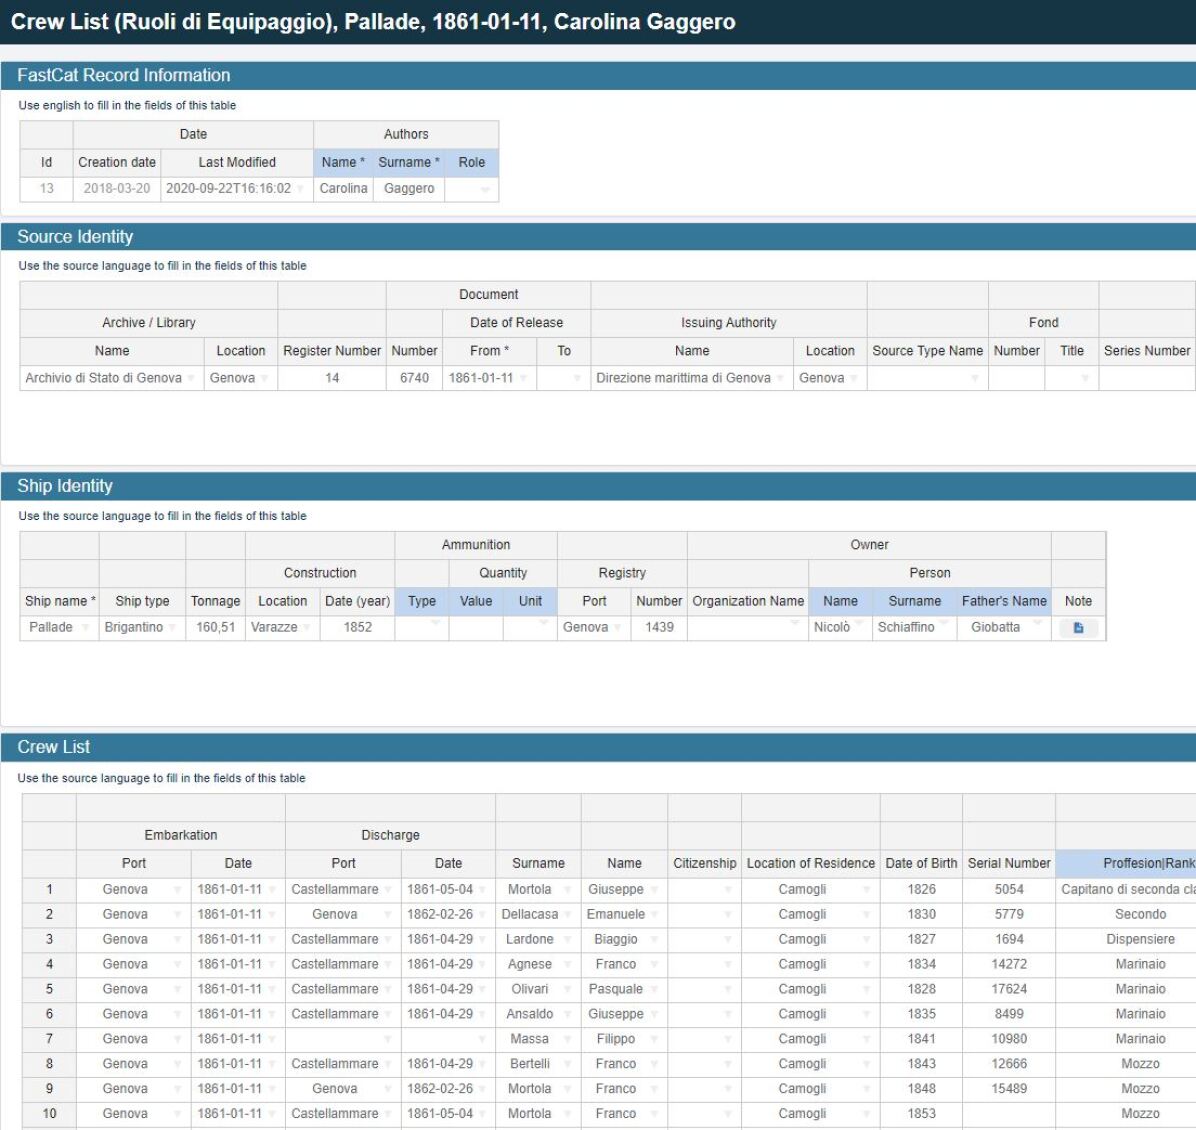Open the Brigantino ship type dropdown
1196x1130 pixels.
pos(172,628)
